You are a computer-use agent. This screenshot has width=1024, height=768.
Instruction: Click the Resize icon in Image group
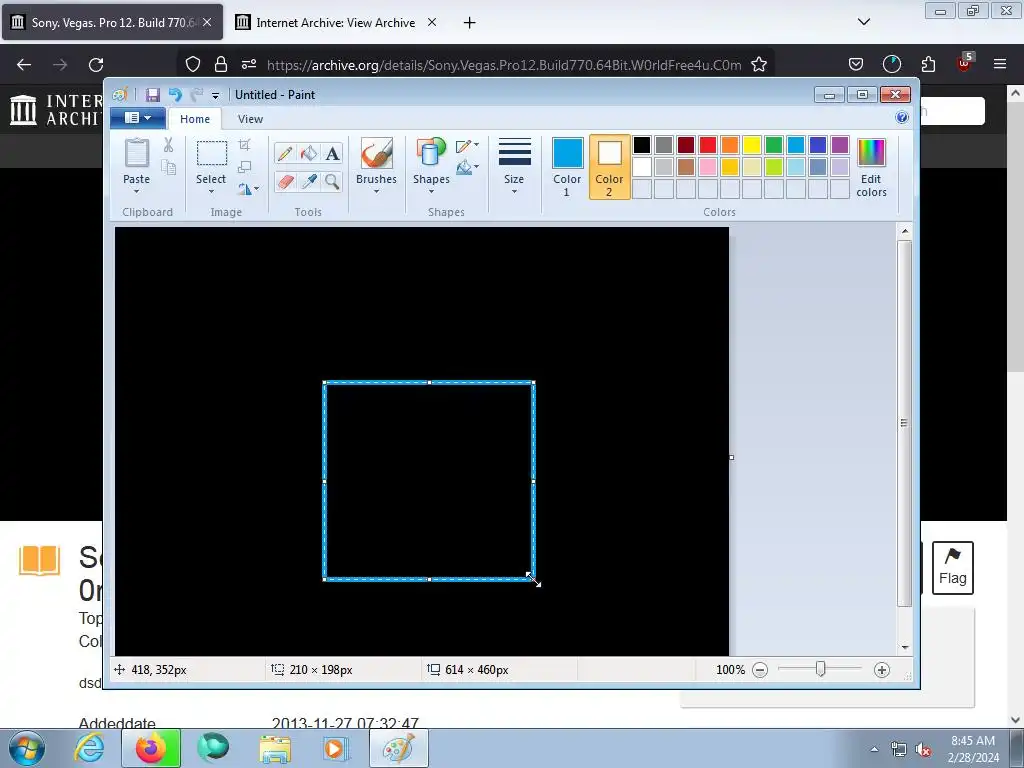[245, 167]
